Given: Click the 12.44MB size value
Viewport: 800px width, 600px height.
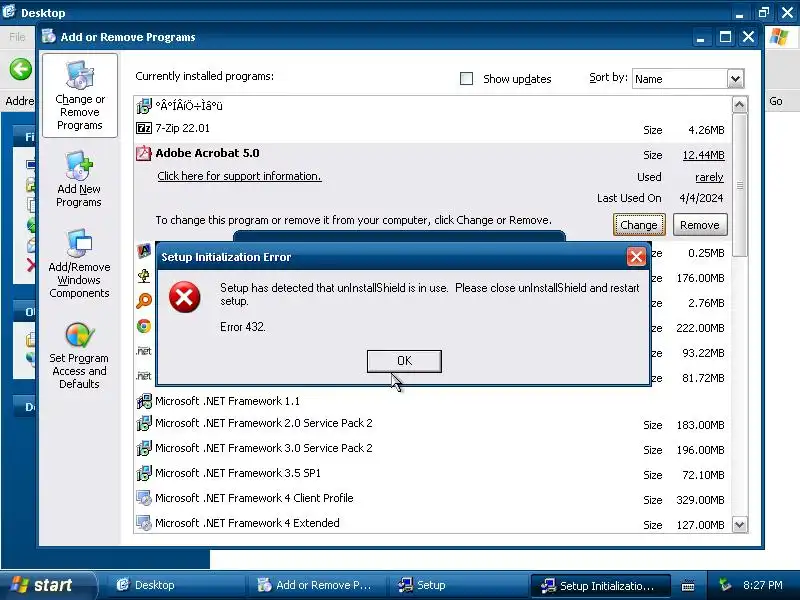Looking at the screenshot, I should point(704,155).
